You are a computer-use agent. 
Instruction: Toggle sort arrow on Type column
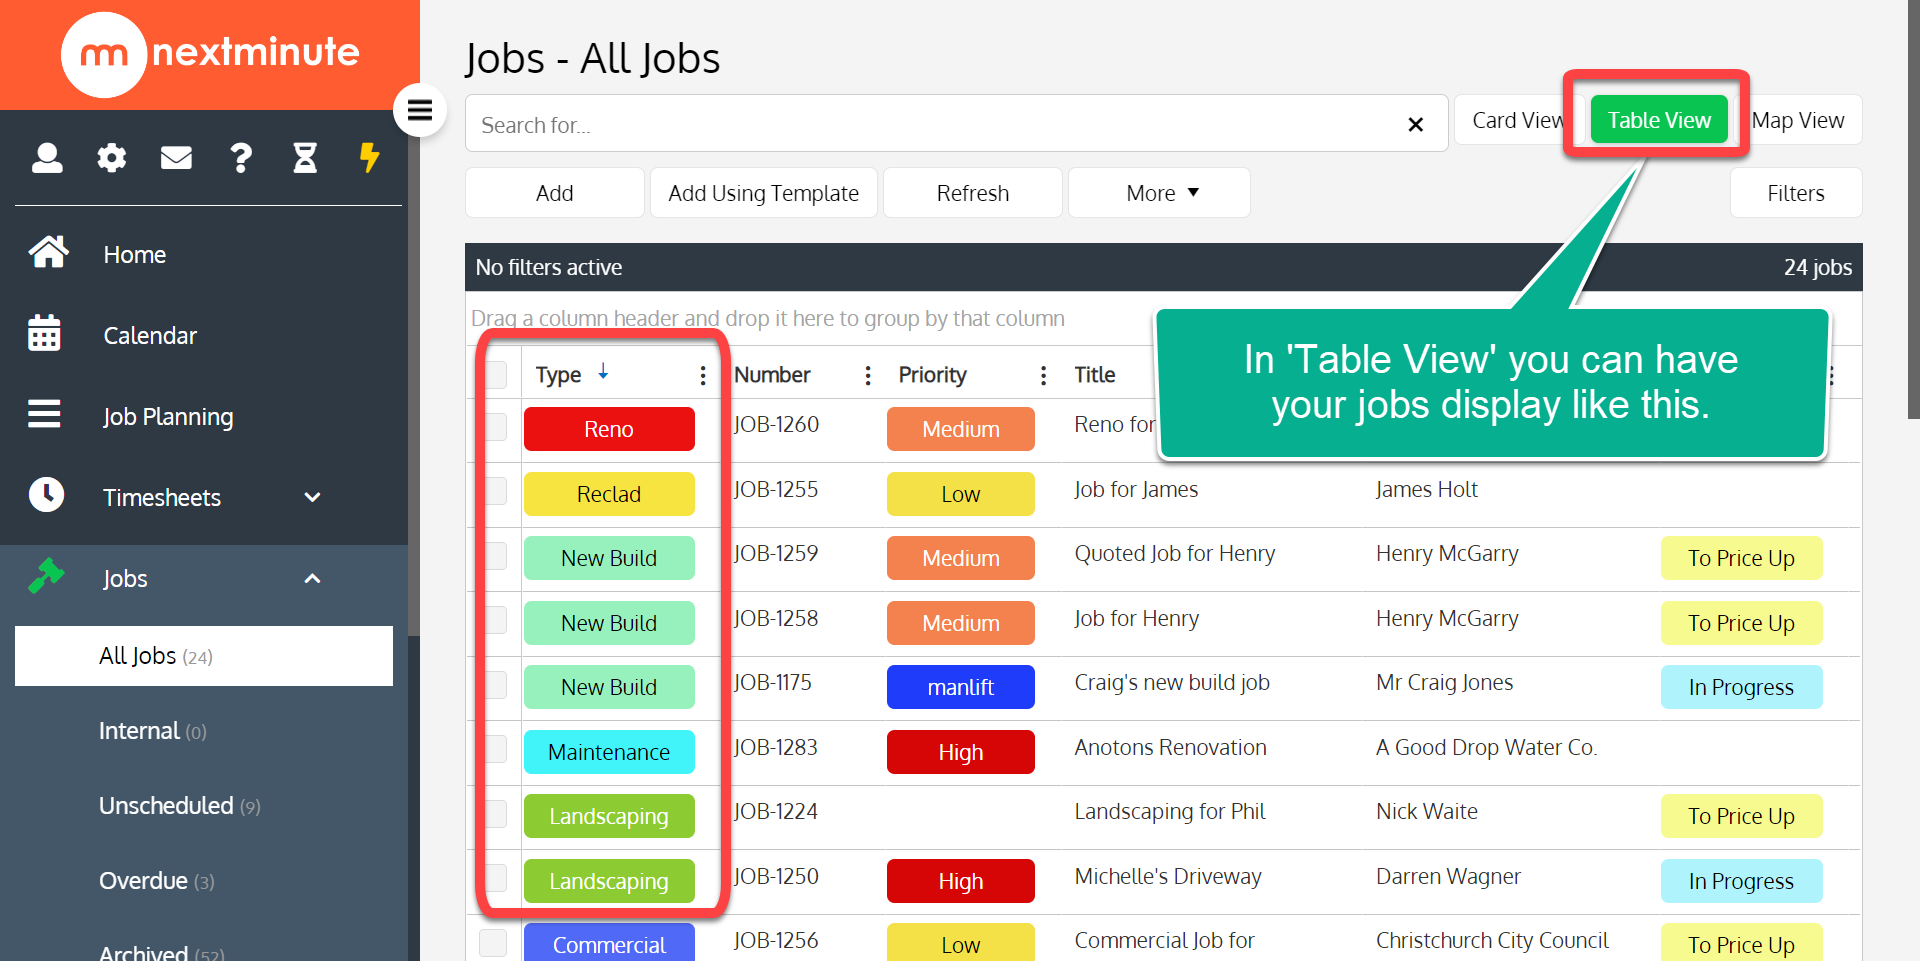click(603, 372)
